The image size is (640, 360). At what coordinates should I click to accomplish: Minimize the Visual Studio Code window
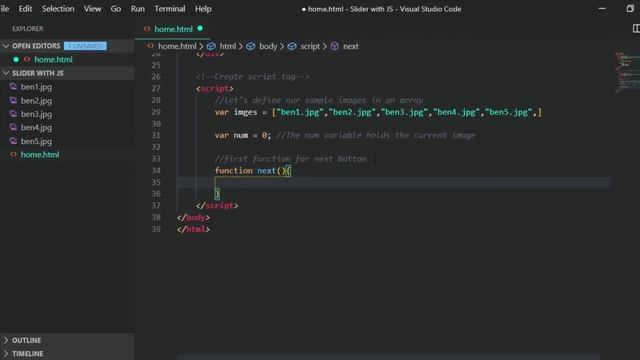(602, 9)
